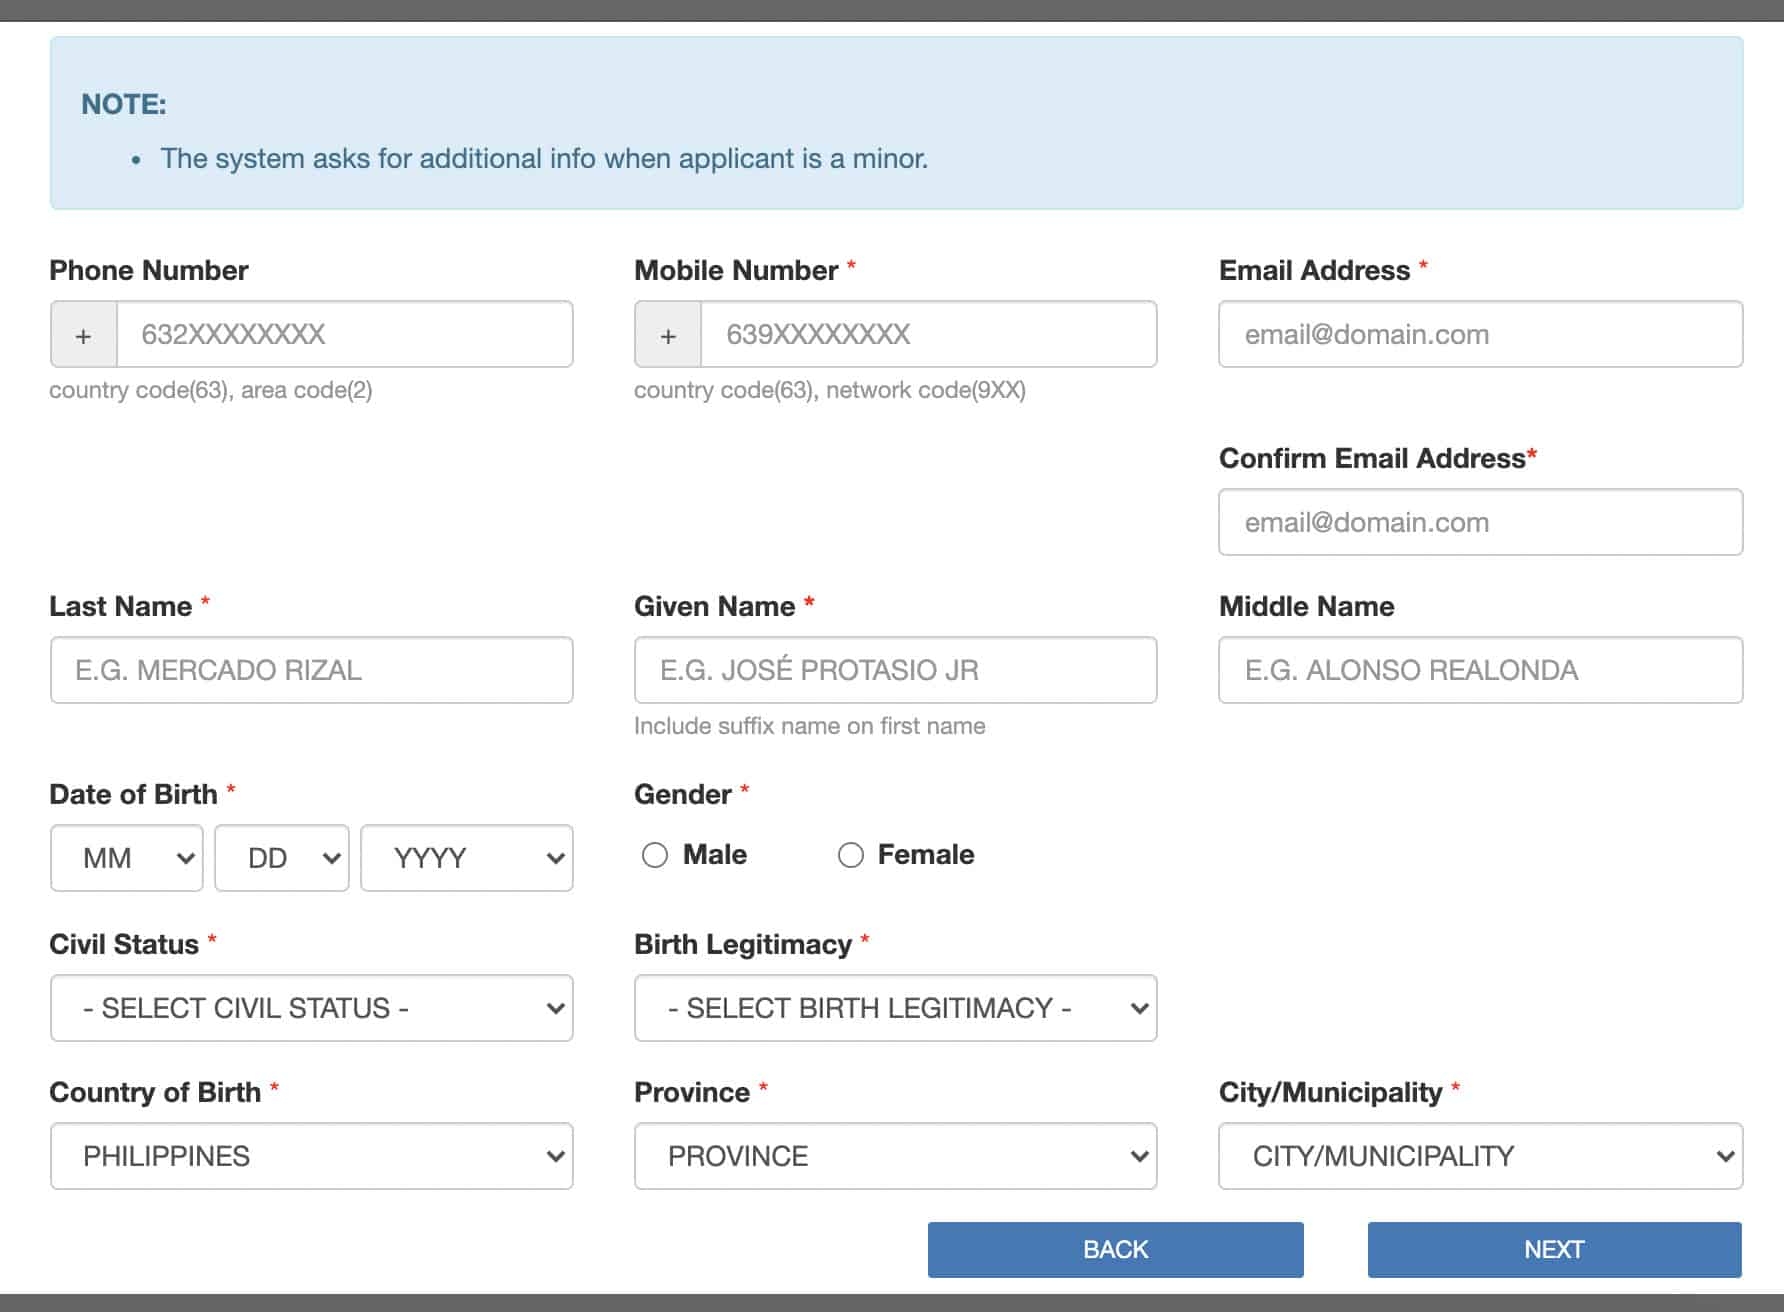This screenshot has height=1312, width=1784.
Task: Open the DD birth day dropdown
Action: click(281, 857)
